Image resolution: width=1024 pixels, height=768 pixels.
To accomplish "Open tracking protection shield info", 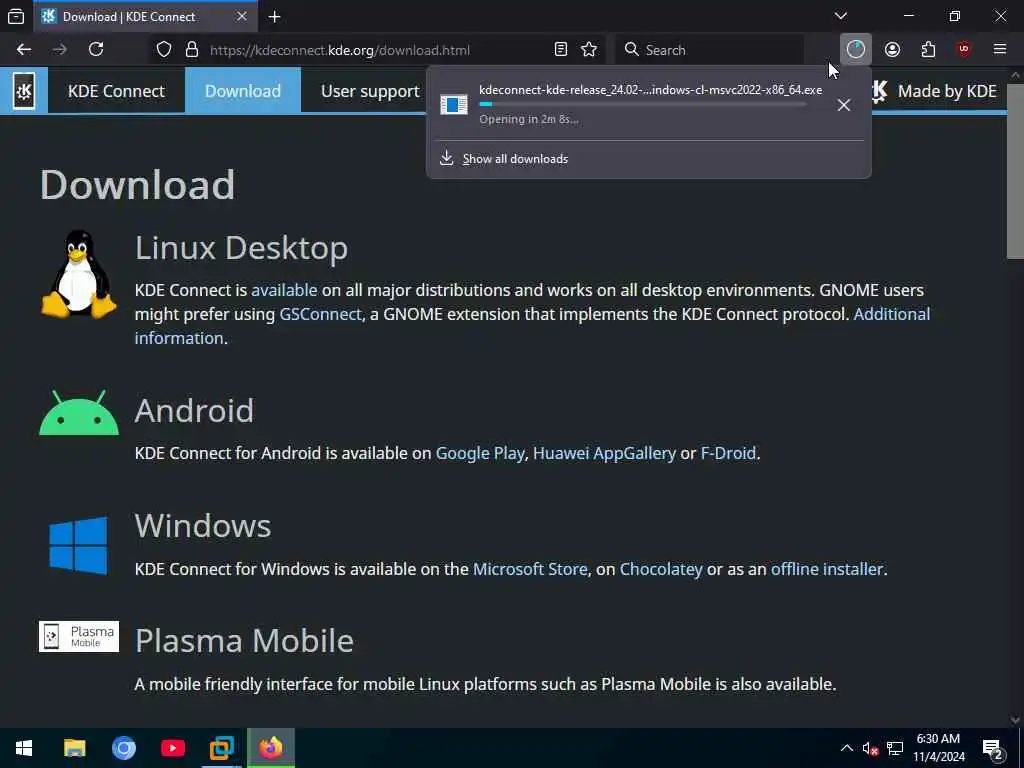I will pos(164,50).
